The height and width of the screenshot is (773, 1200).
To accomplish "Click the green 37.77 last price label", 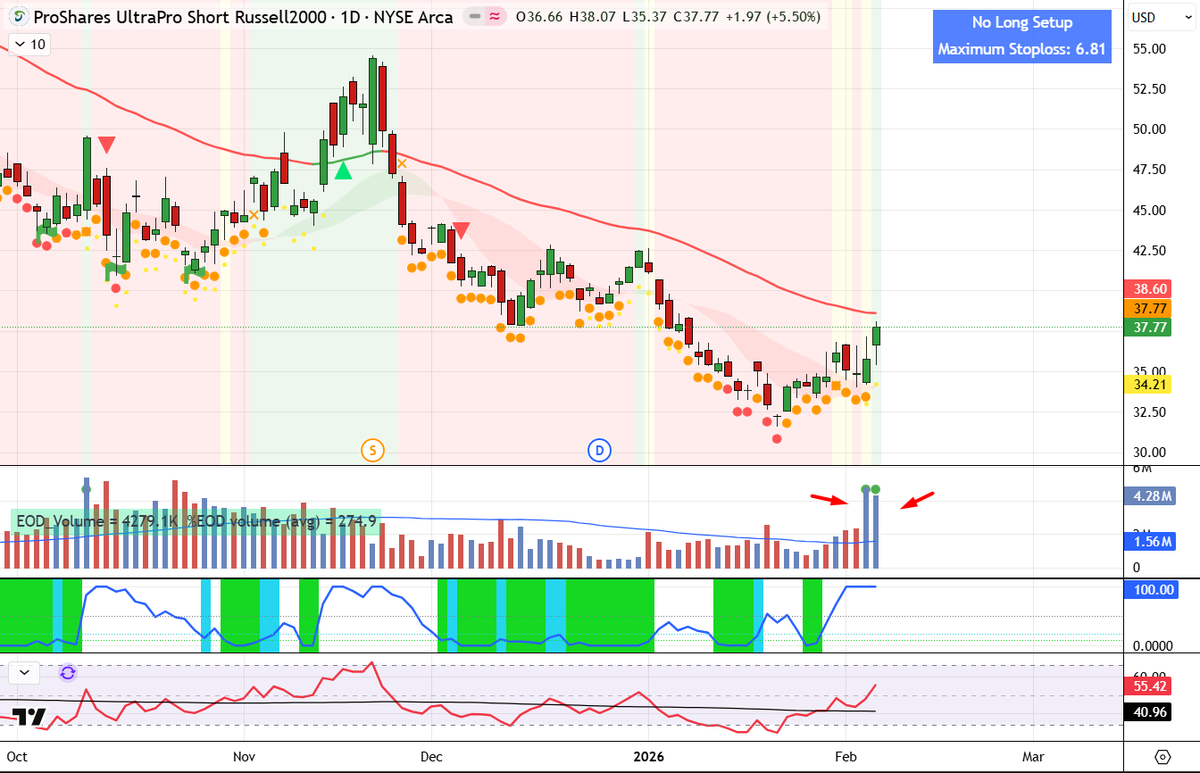I will pyautogui.click(x=1149, y=327).
